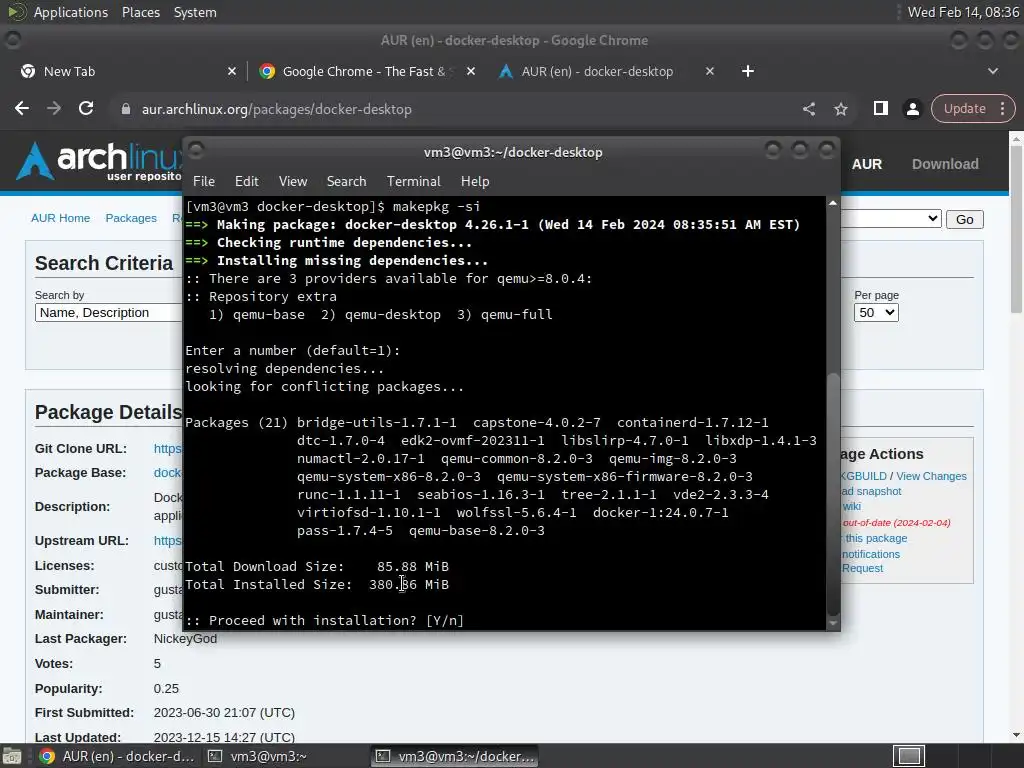
Task: Click workspace switcher in bottom panel
Action: pyautogui.click(x=908, y=756)
